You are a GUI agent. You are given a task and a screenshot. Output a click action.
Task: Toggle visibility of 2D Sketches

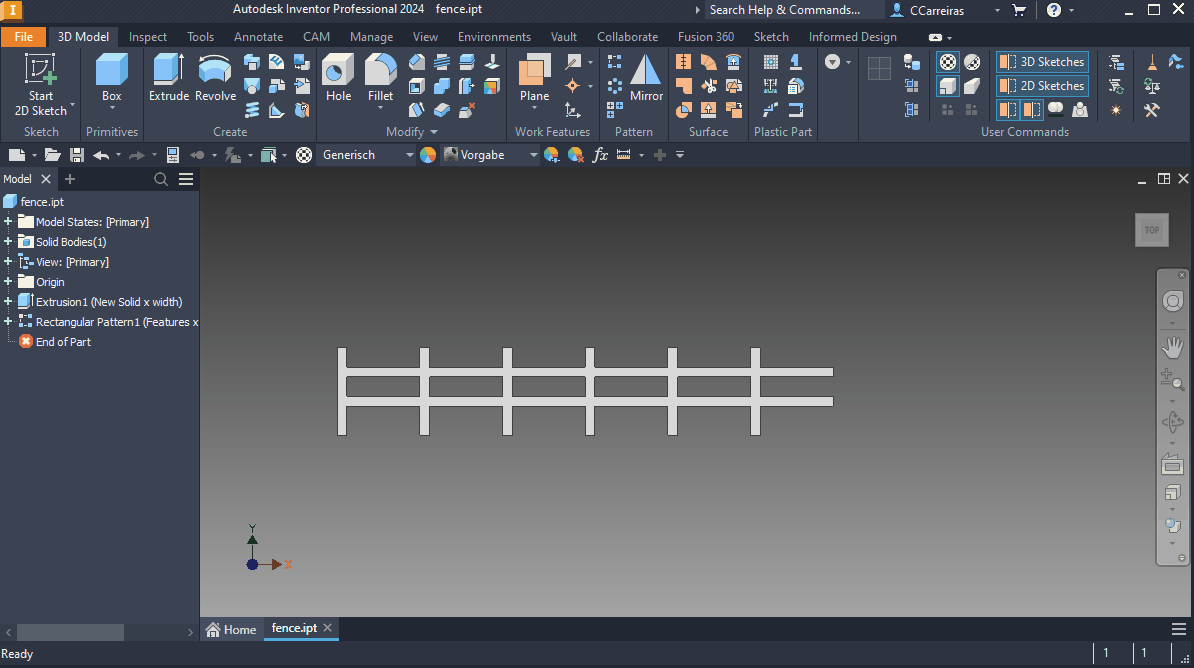pyautogui.click(x=1041, y=85)
